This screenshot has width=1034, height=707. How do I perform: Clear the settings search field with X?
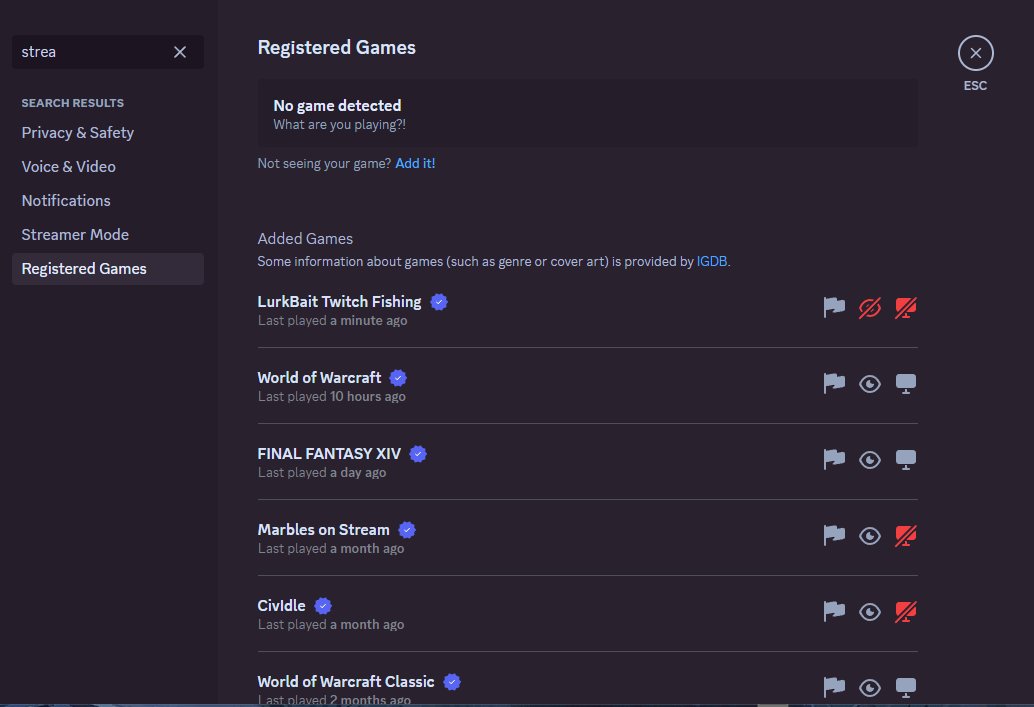coord(179,52)
